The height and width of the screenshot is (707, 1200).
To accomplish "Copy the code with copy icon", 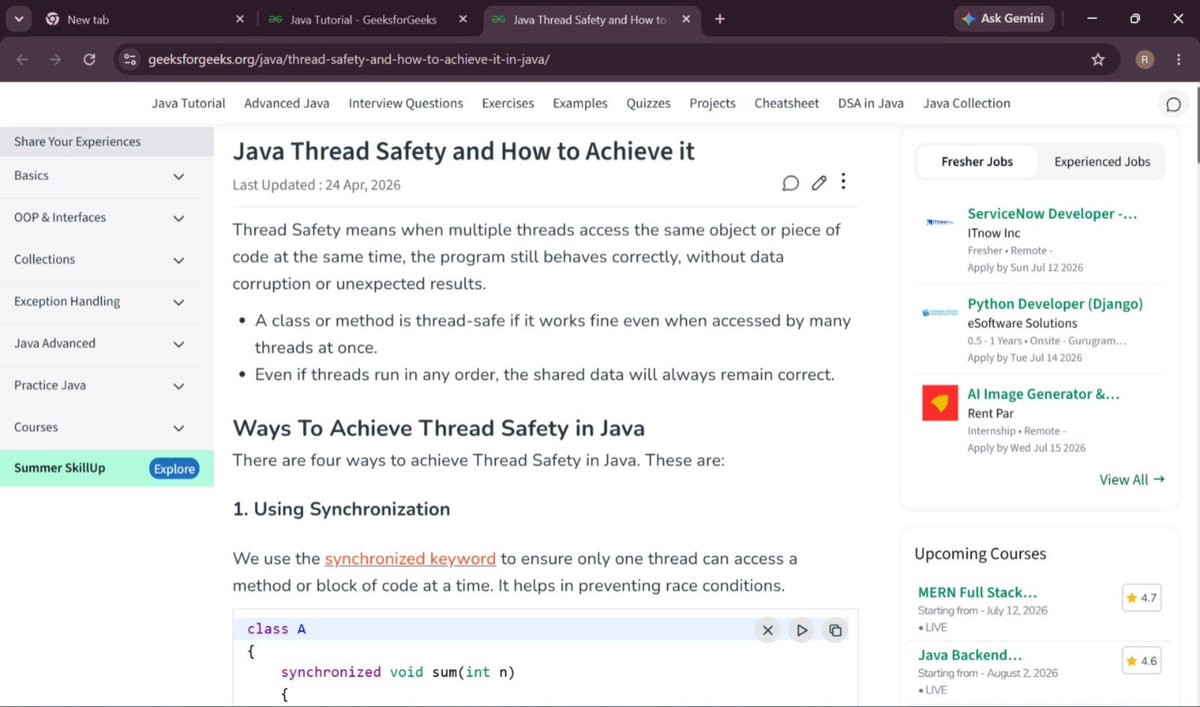I will click(835, 630).
